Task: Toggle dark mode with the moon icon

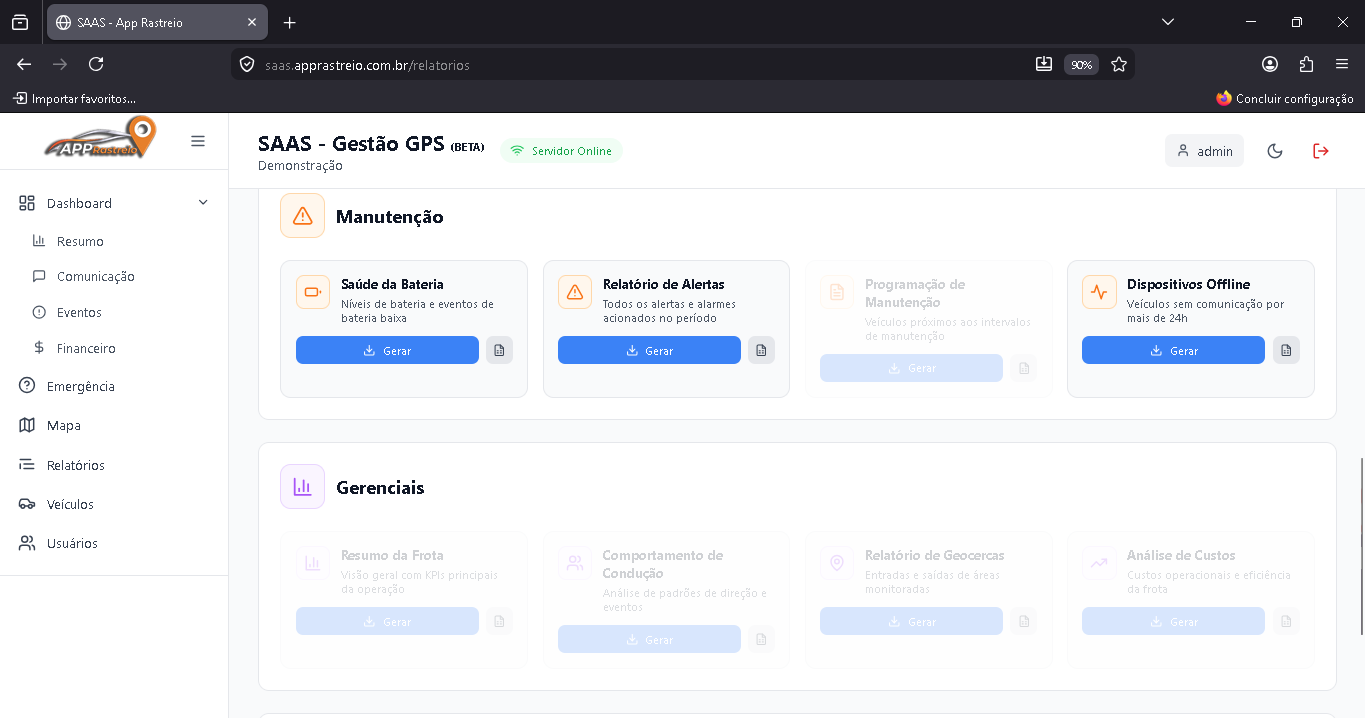Action: (x=1274, y=151)
